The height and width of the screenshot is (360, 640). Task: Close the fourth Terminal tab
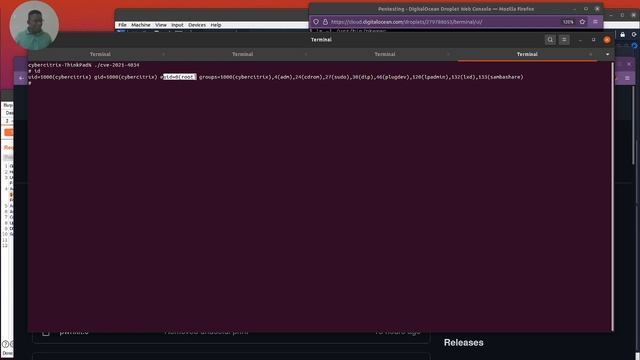[591, 54]
